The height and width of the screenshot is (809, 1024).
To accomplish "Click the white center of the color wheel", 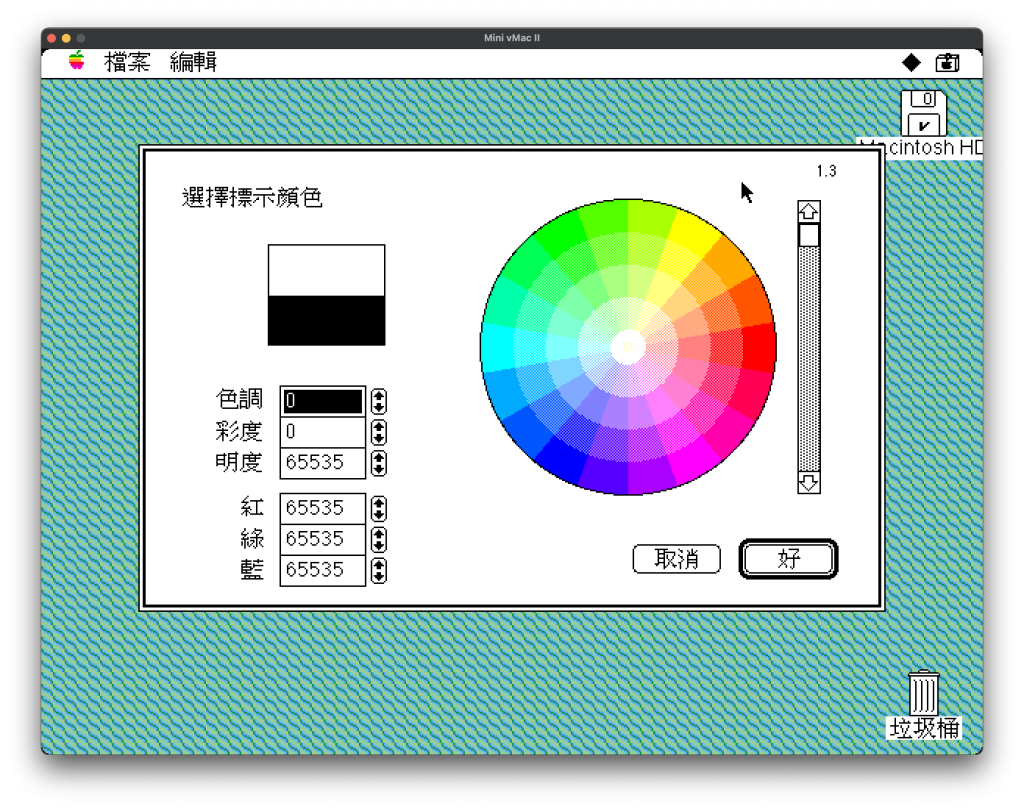I will [x=628, y=346].
